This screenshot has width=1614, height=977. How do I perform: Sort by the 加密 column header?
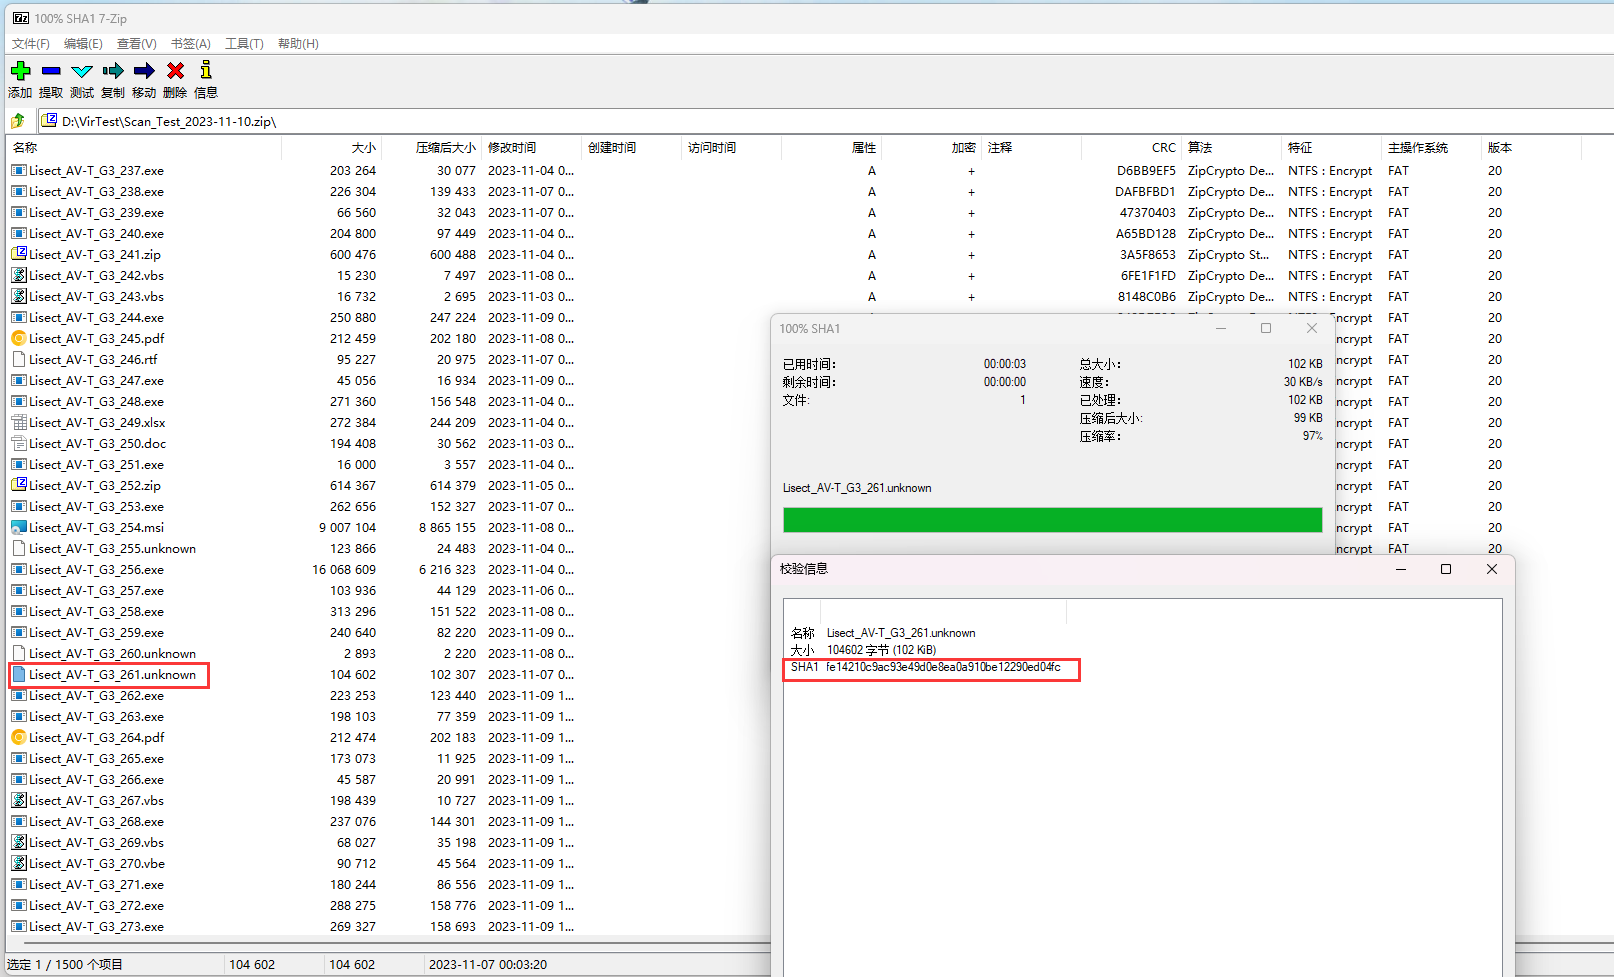[931, 147]
